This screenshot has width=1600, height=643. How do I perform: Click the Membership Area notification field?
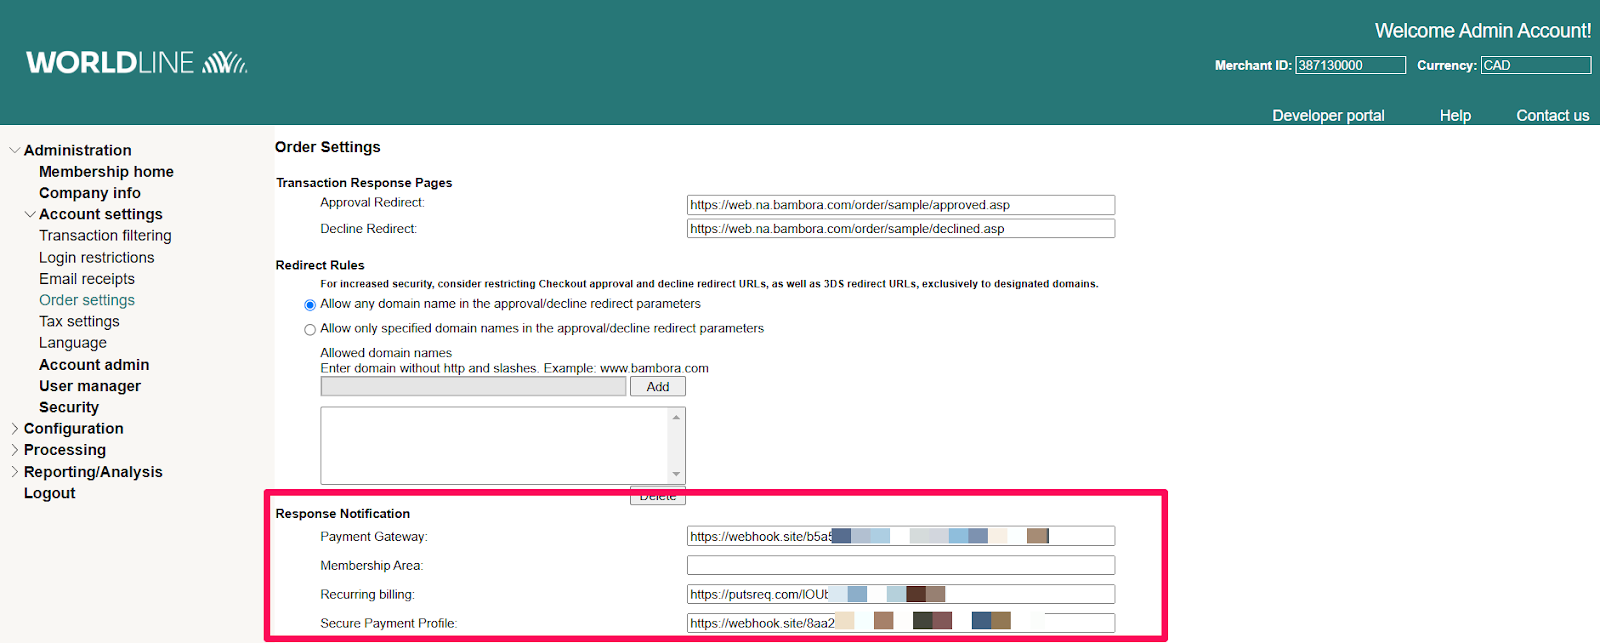pyautogui.click(x=901, y=565)
